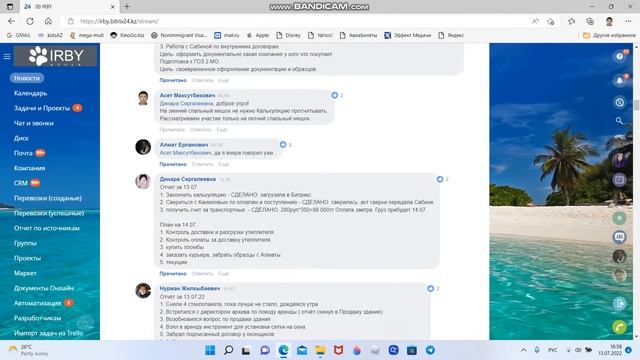Open Календарь in the sidebar
The height and width of the screenshot is (360, 640).
(31, 93)
